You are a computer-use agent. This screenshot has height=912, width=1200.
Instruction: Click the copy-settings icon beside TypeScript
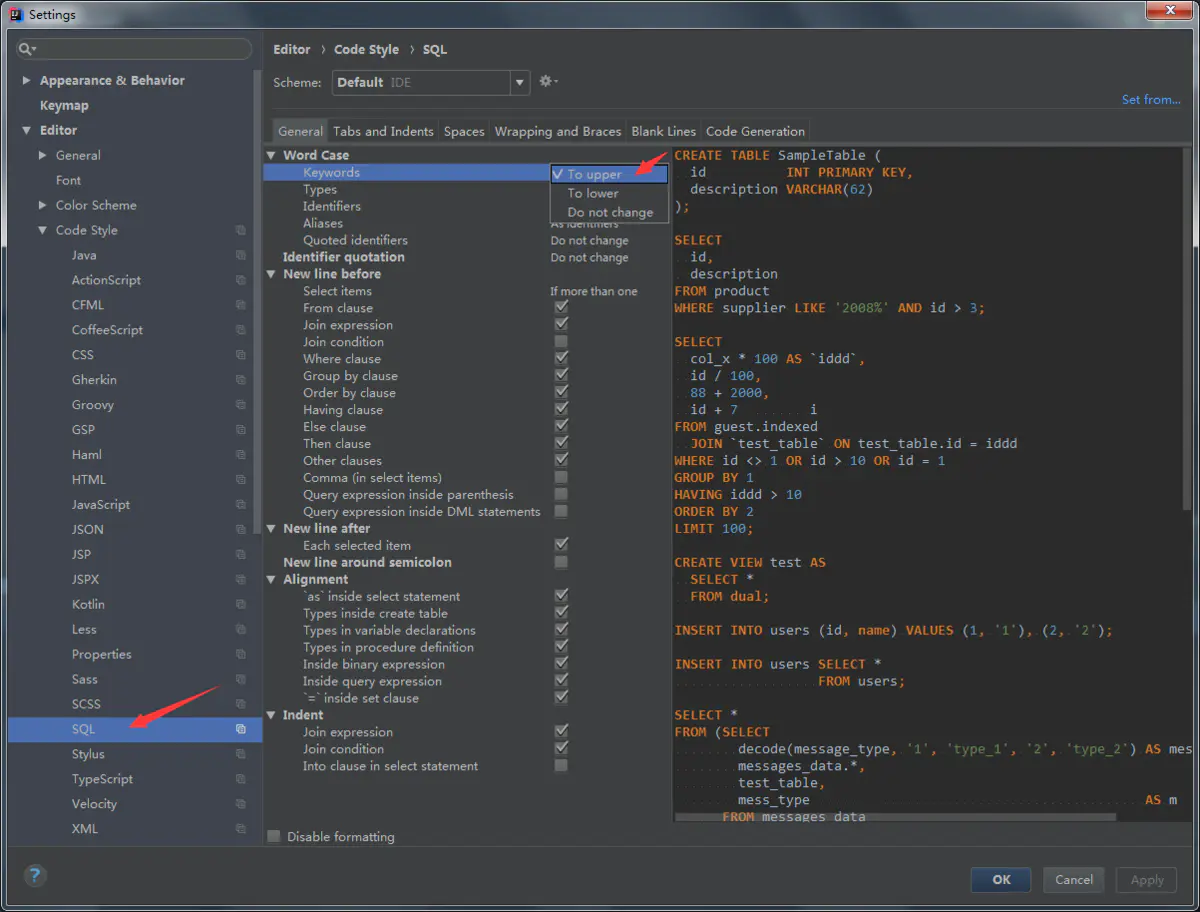tap(240, 779)
